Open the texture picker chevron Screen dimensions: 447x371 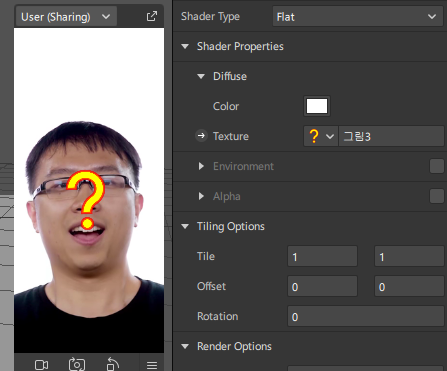coord(330,136)
